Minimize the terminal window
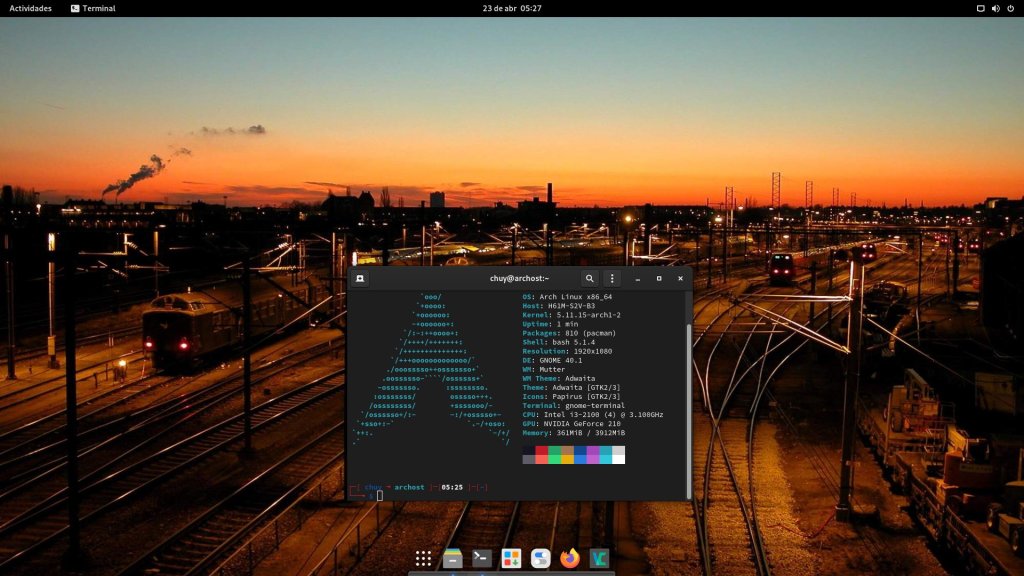This screenshot has height=576, width=1024. coord(637,278)
